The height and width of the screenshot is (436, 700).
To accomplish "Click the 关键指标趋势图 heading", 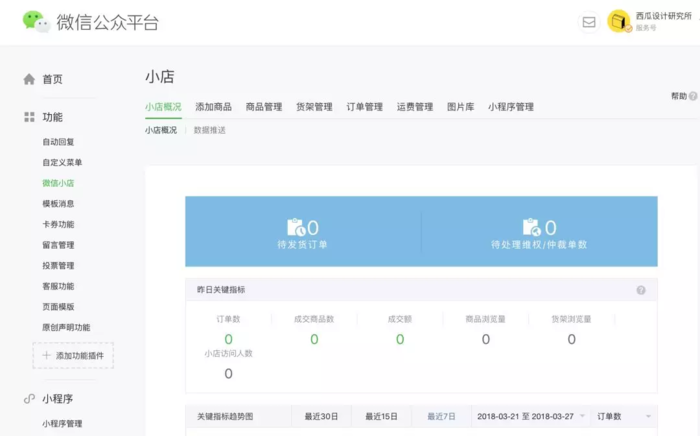I will 225,416.
